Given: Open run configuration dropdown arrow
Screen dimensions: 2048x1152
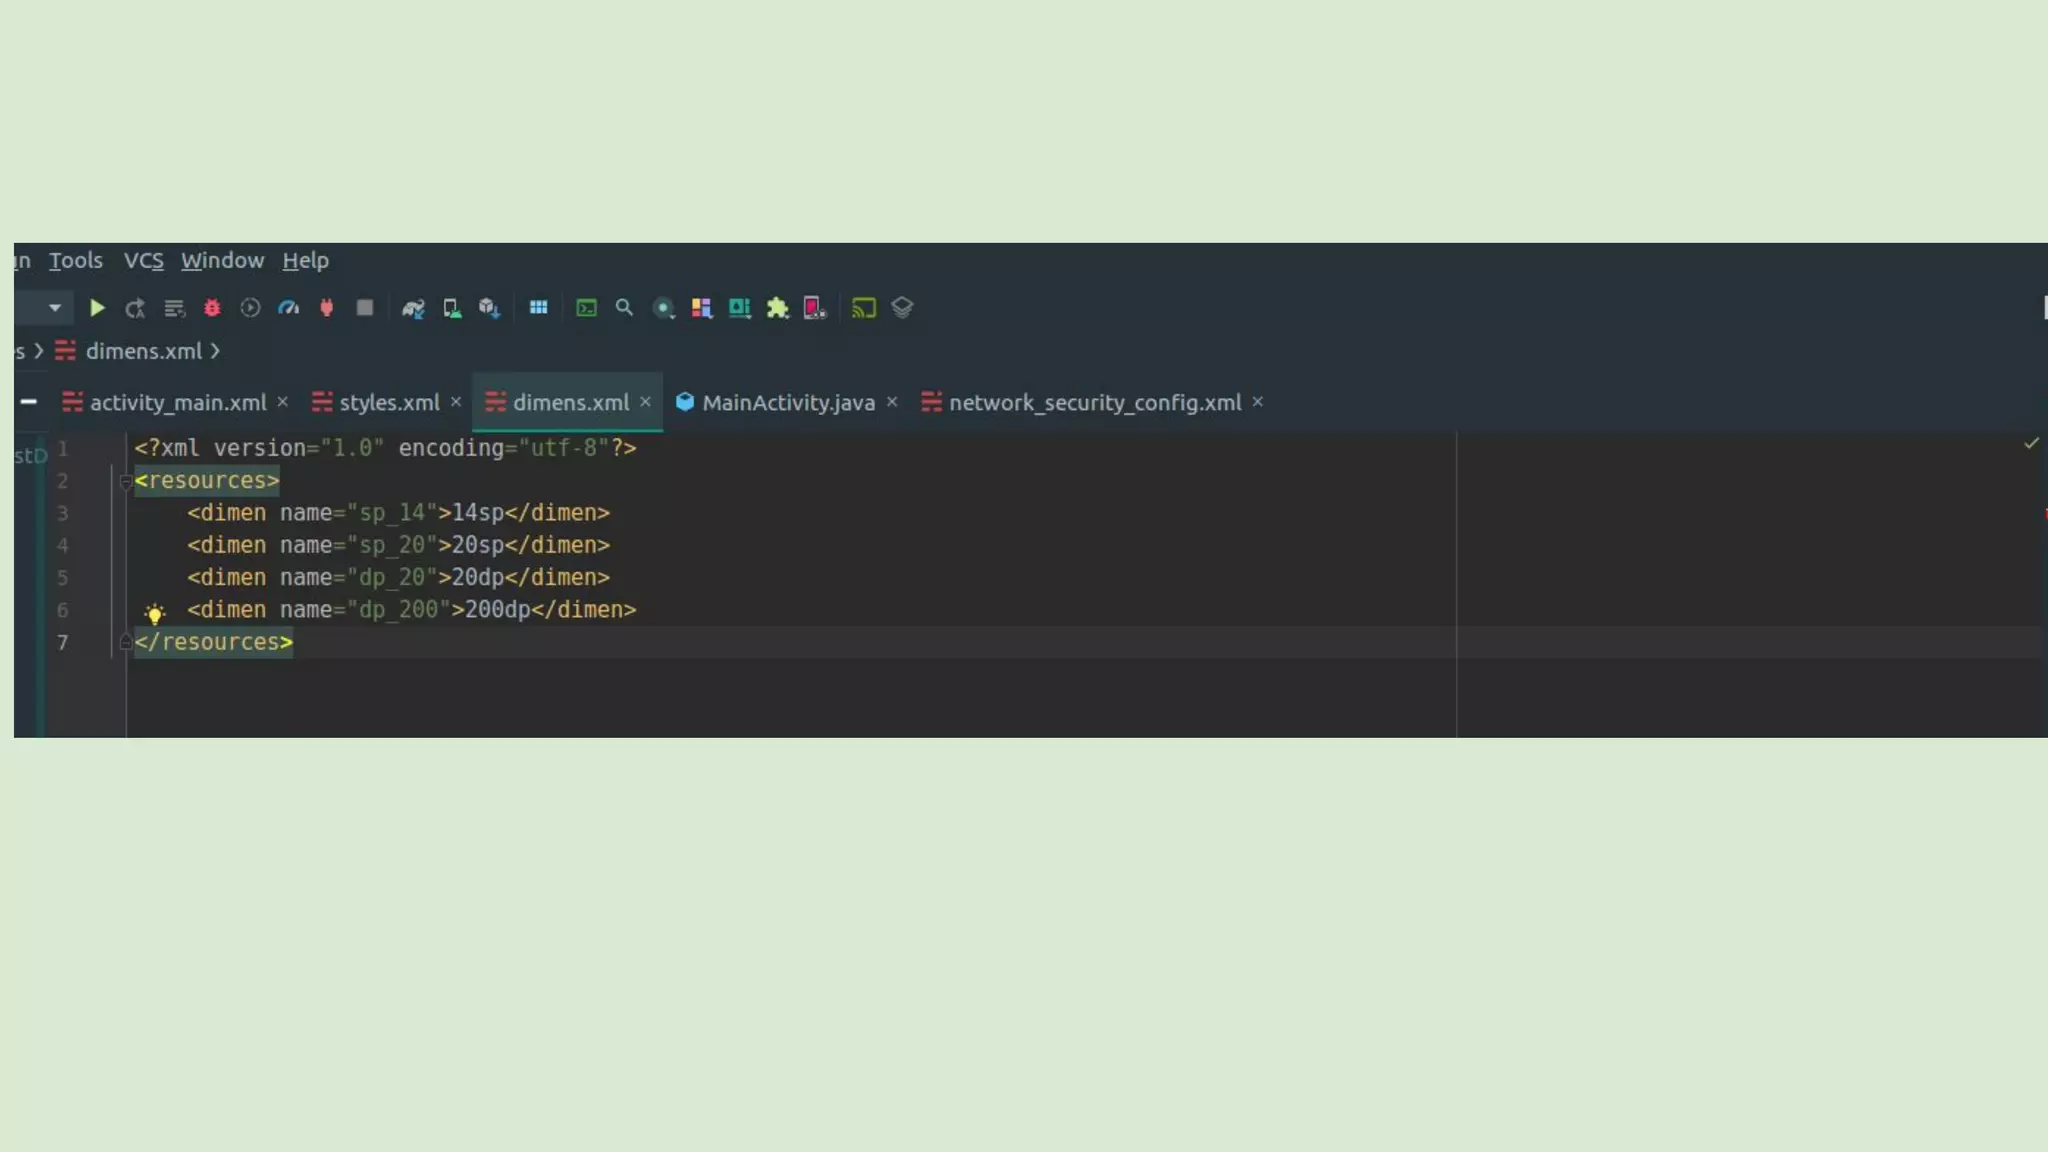Looking at the screenshot, I should pyautogui.click(x=55, y=308).
